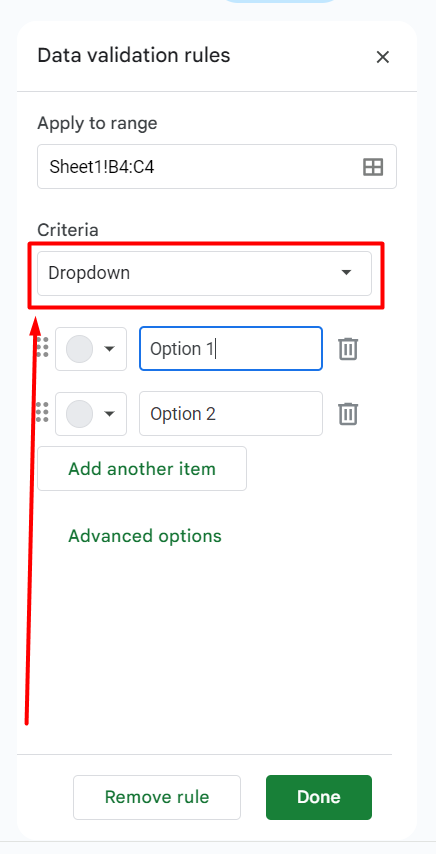This screenshot has height=854, width=436.
Task: Confirm with the green Done button
Action: [x=319, y=797]
